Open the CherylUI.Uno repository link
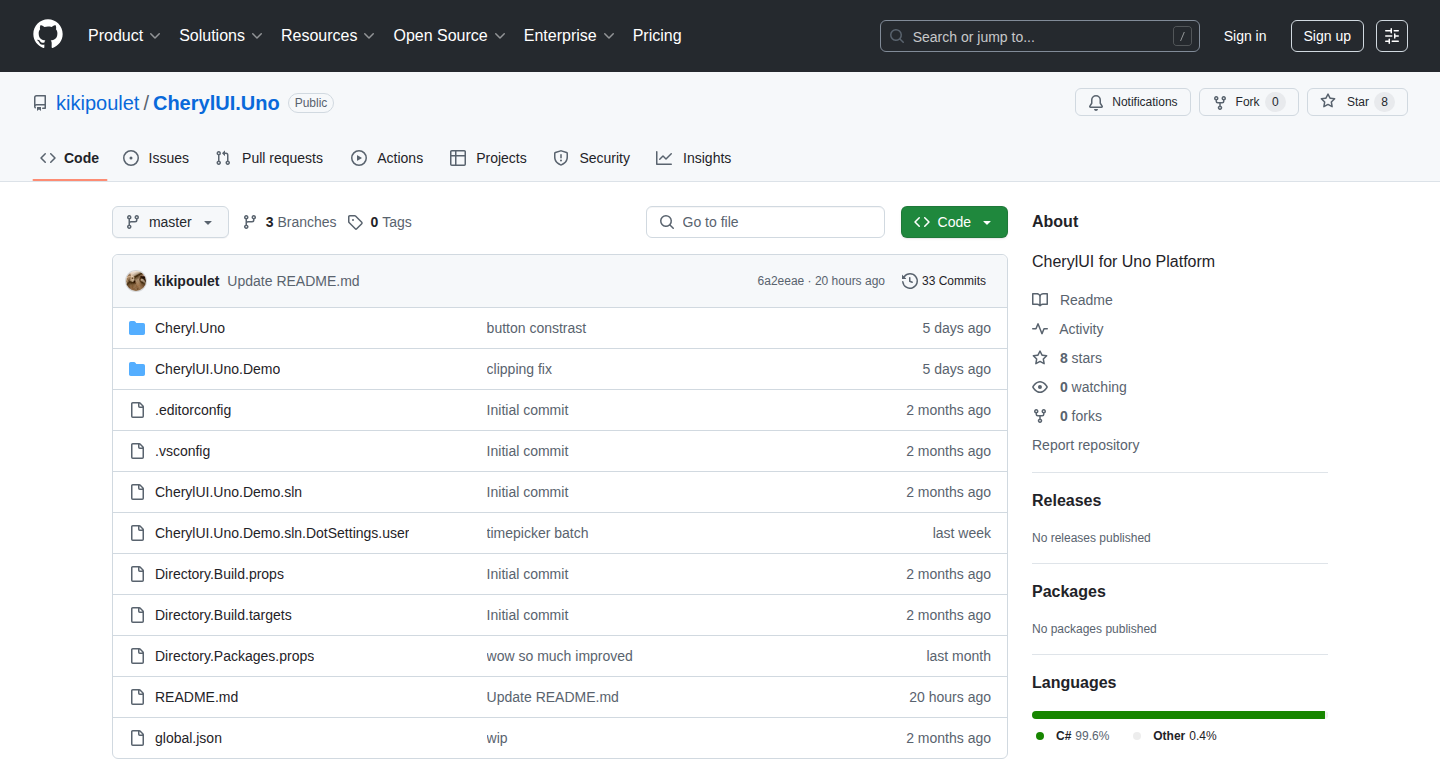This screenshot has height=761, width=1440. 216,103
